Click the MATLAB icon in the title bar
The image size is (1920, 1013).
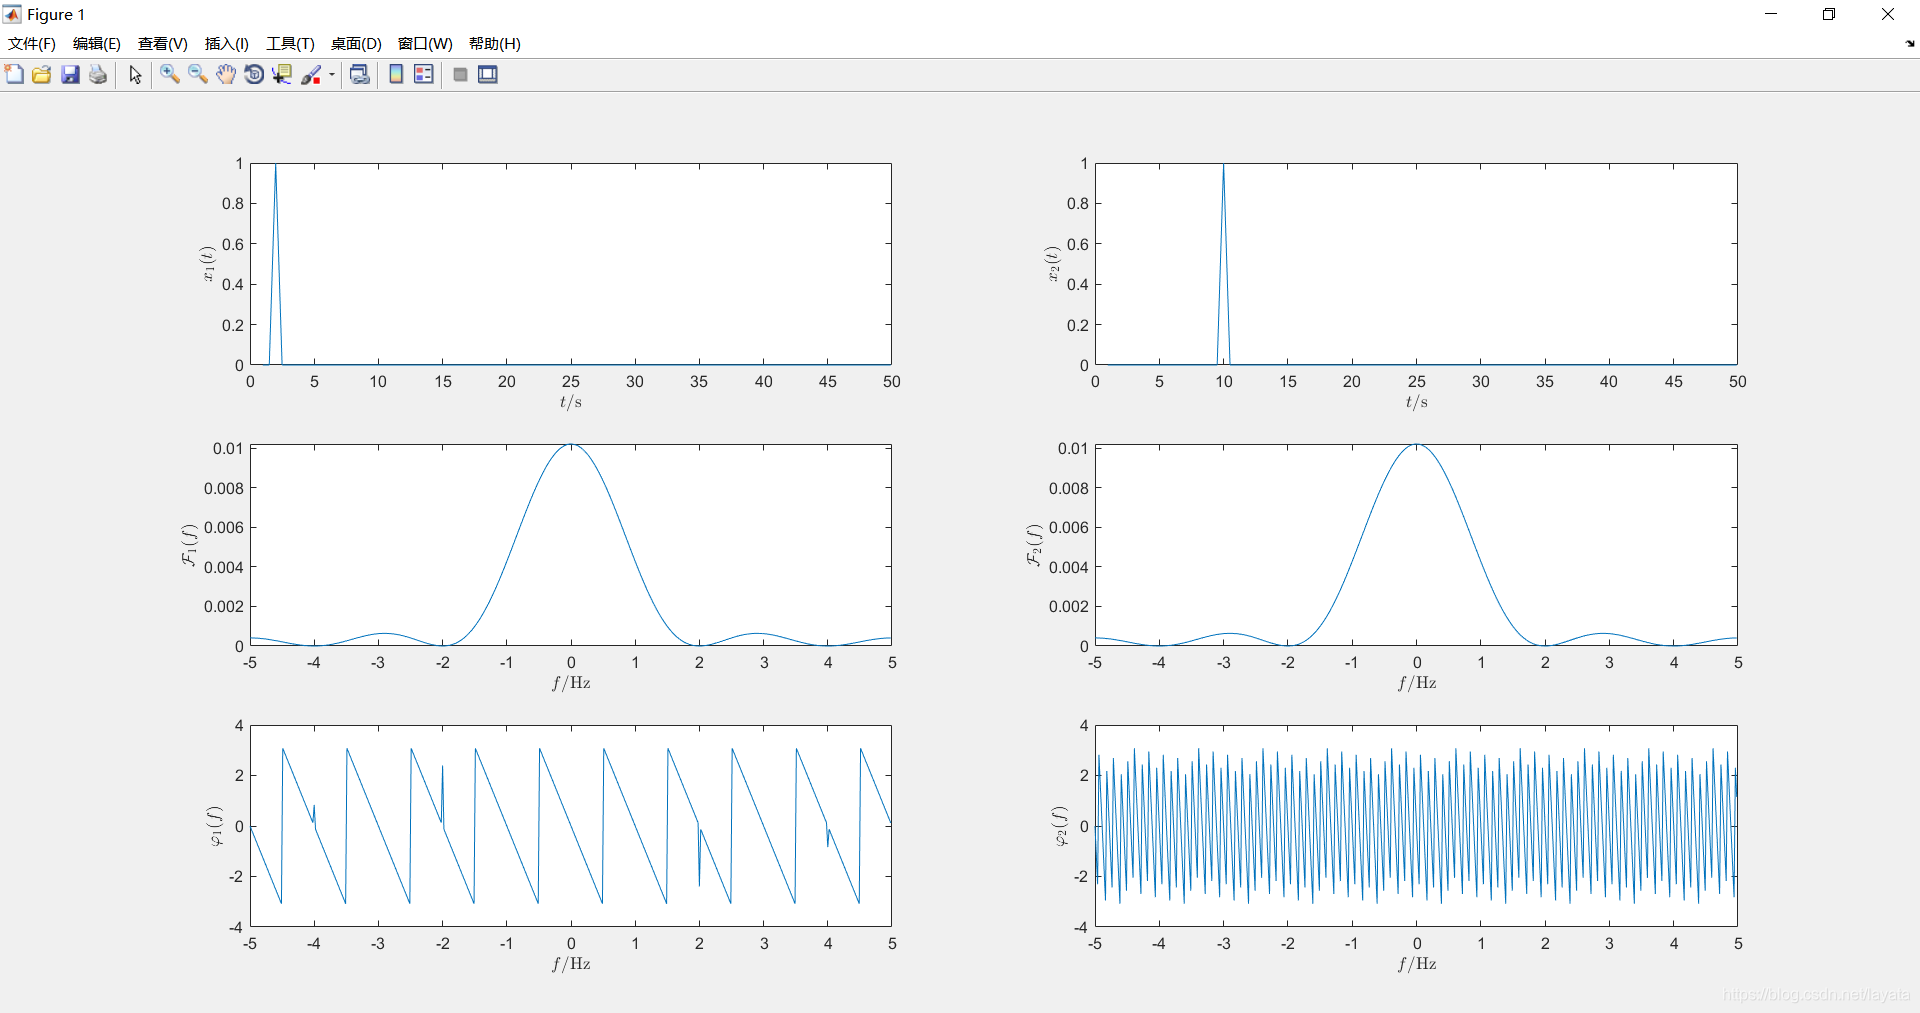(12, 14)
